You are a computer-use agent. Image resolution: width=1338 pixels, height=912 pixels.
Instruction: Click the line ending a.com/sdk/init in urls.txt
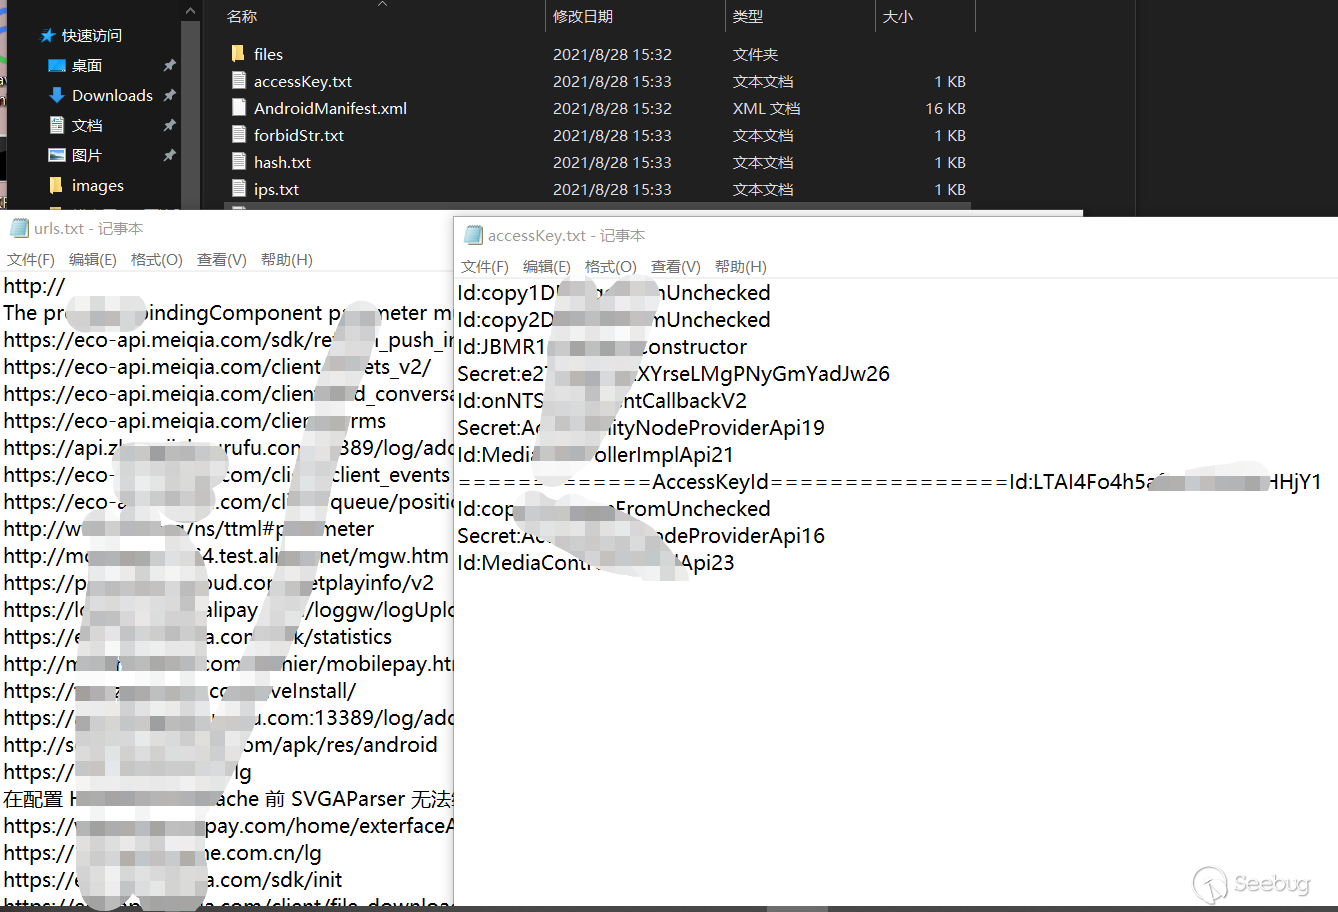click(172, 880)
